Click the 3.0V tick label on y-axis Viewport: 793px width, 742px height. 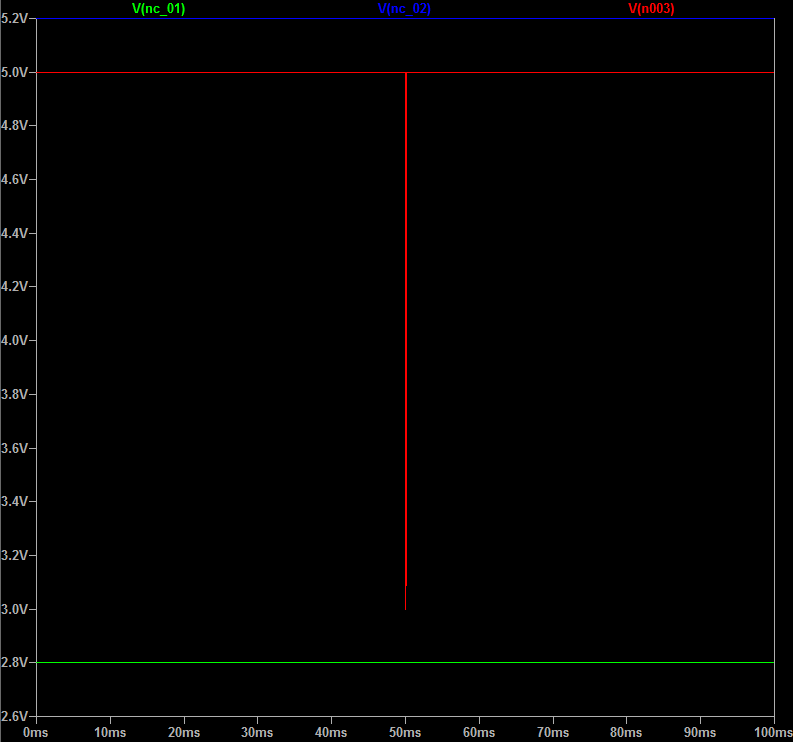[x=17, y=609]
